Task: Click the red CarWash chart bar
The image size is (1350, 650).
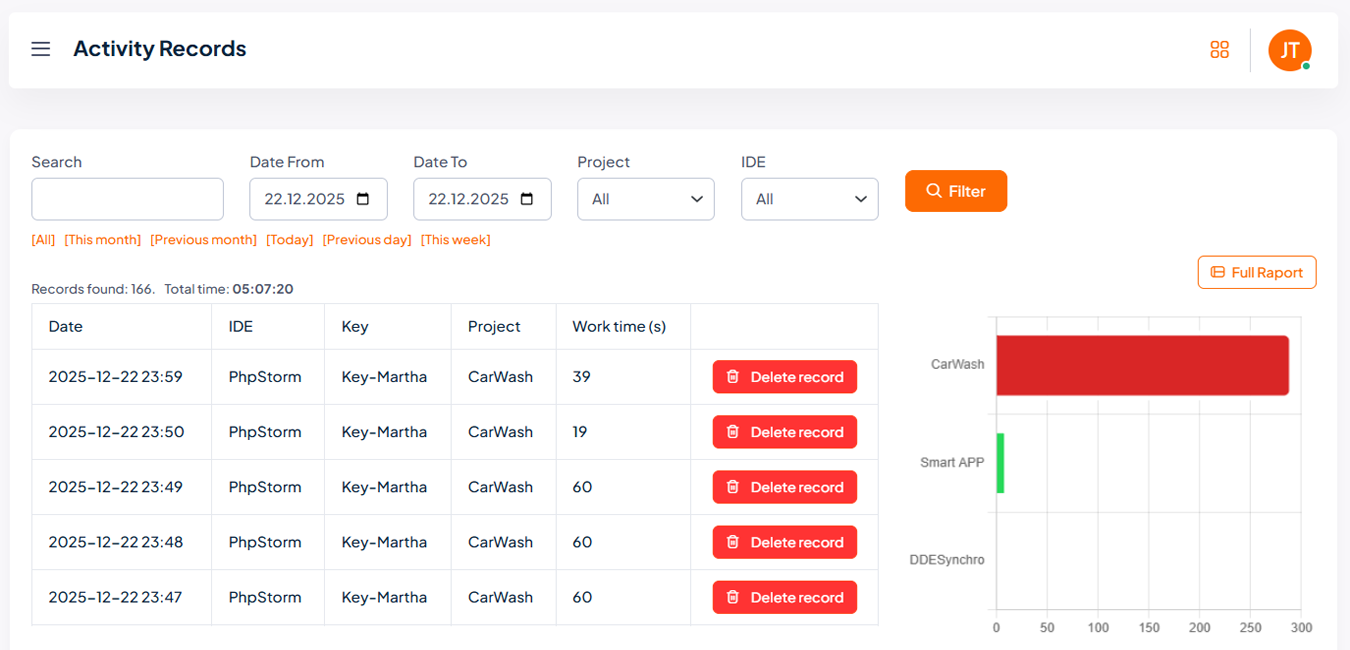Action: click(1141, 365)
